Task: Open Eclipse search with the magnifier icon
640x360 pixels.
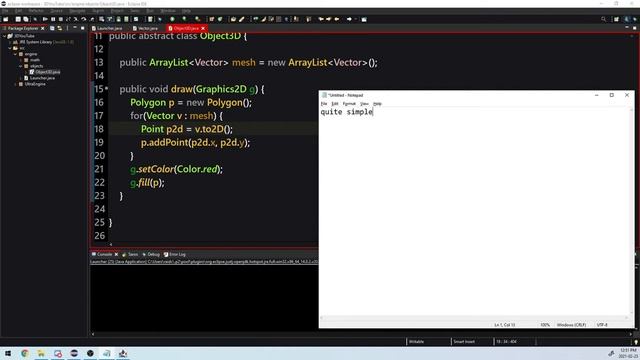Action: click(x=603, y=19)
